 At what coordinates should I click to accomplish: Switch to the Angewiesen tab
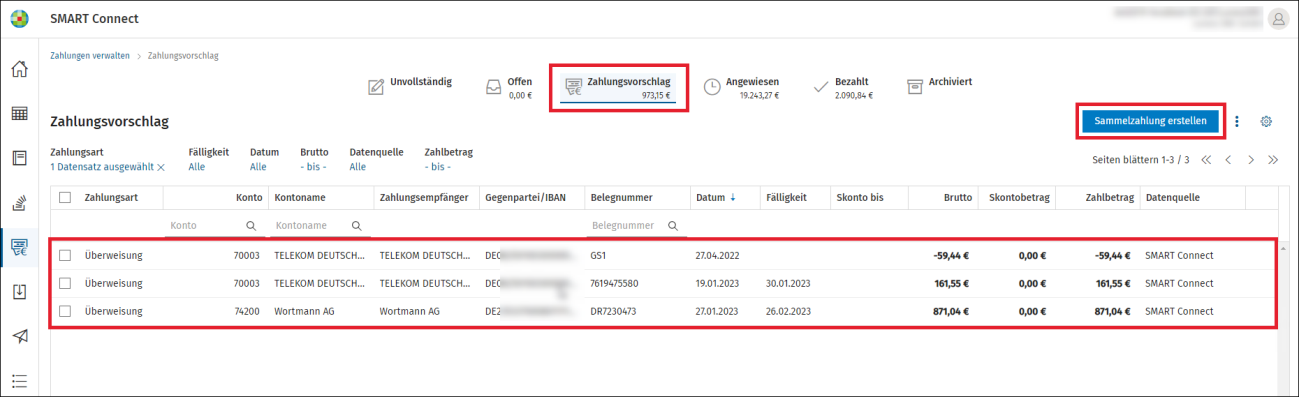coord(741,88)
